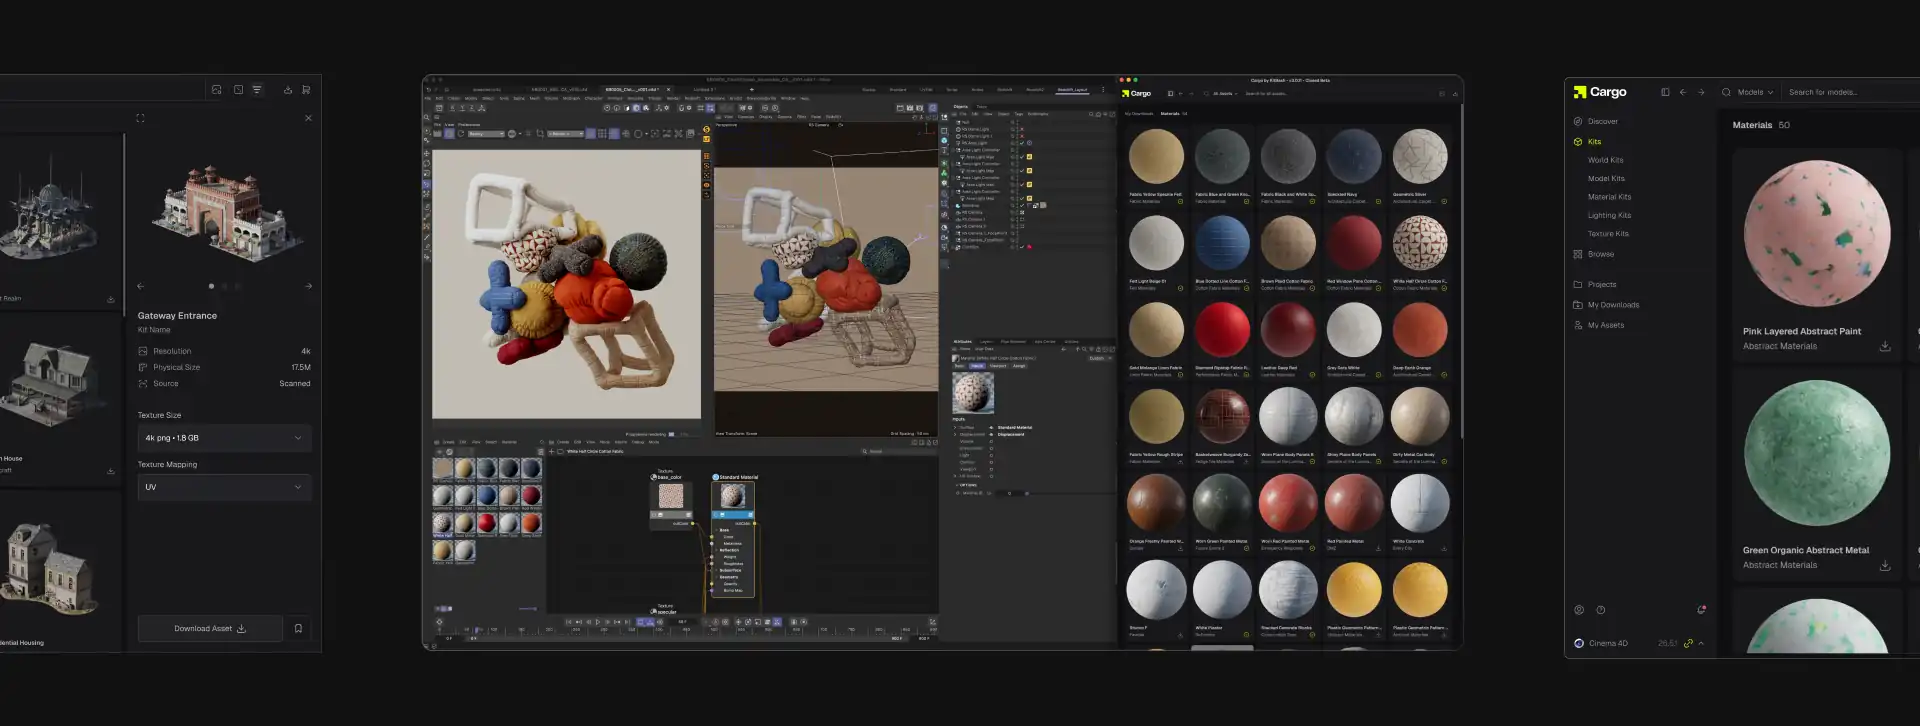The image size is (1920, 726).
Task: Open the Models search filter dropdown
Action: 1755,92
